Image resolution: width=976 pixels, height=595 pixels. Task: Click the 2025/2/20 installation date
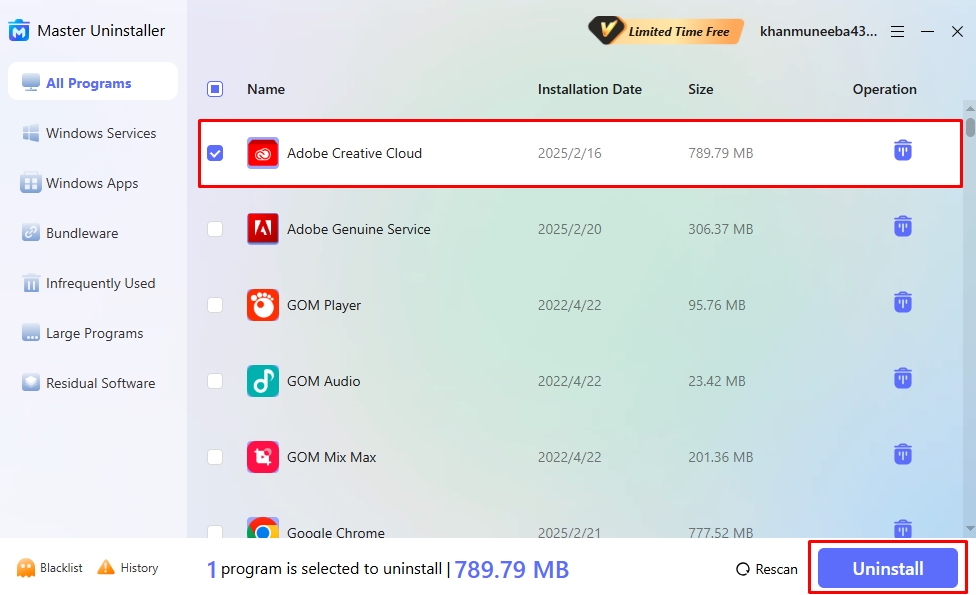(570, 229)
